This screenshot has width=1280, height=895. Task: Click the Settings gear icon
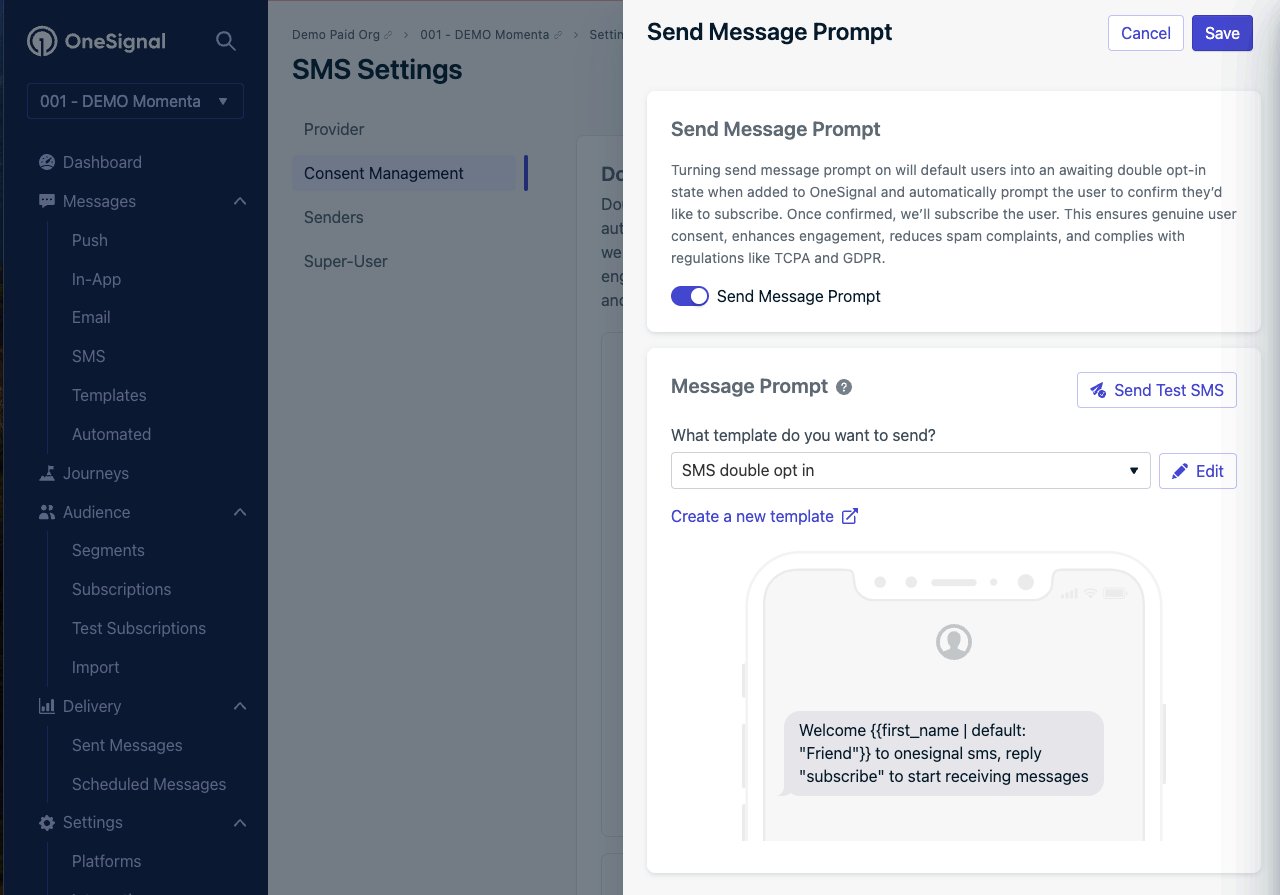47,822
